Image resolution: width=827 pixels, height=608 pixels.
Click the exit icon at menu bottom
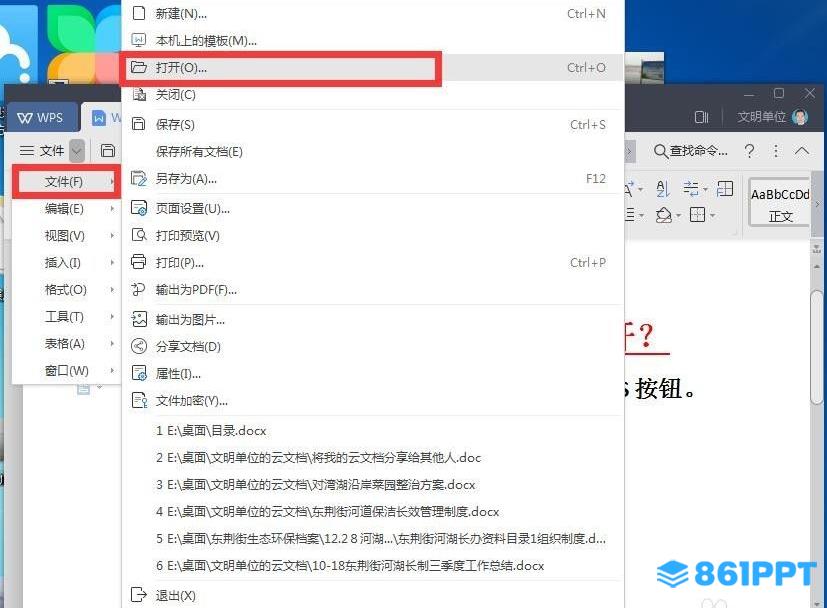point(139,595)
